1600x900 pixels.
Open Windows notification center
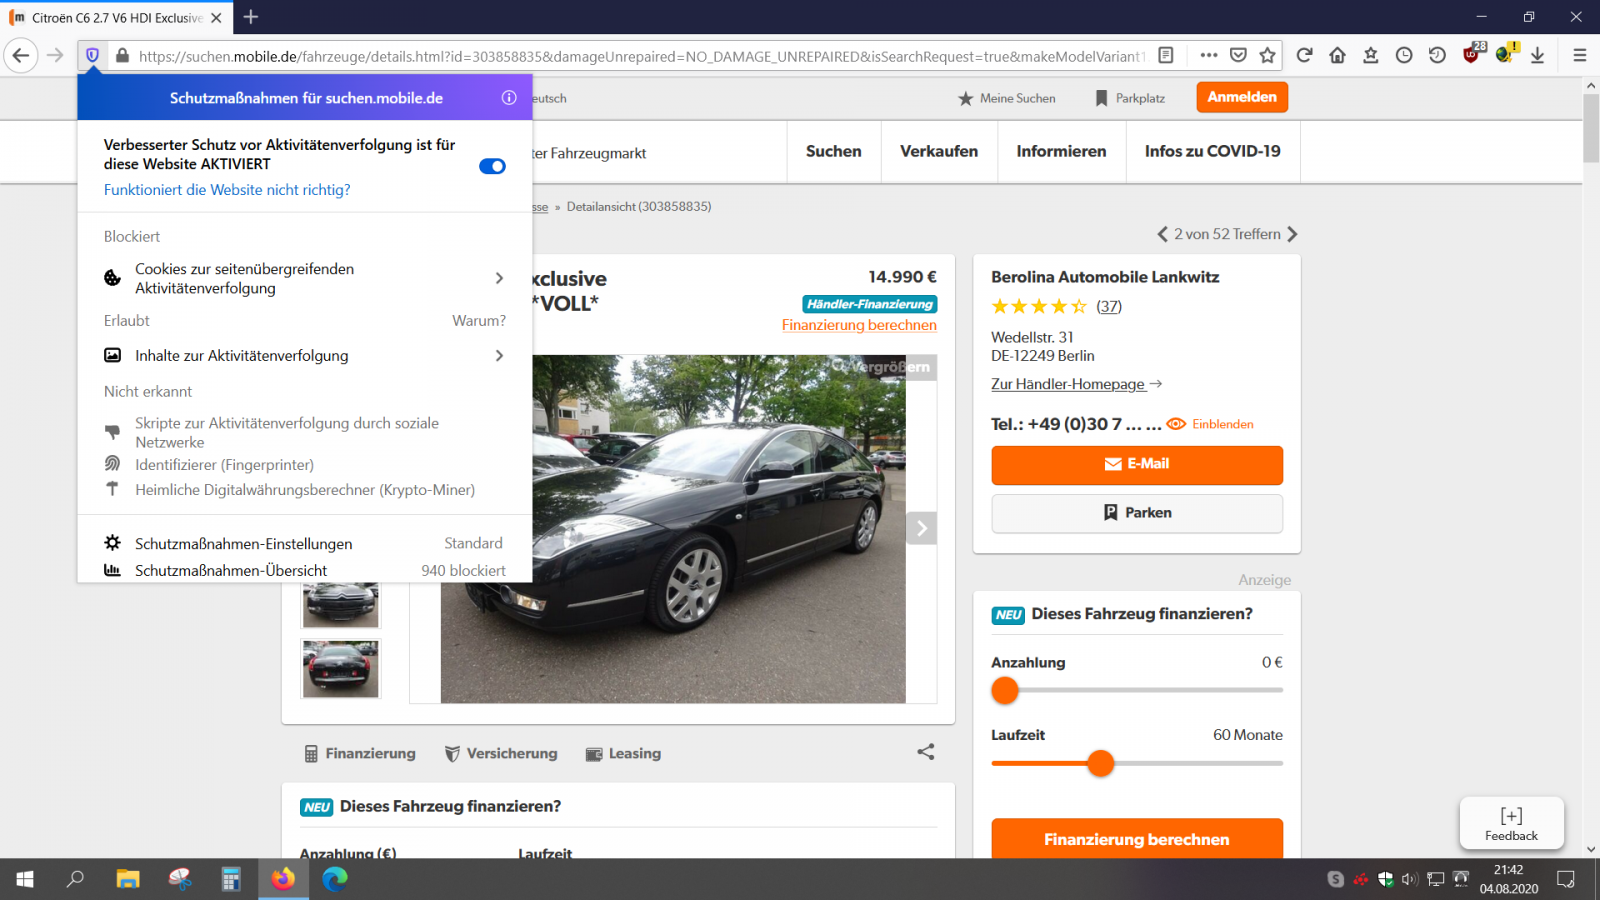tap(1566, 879)
